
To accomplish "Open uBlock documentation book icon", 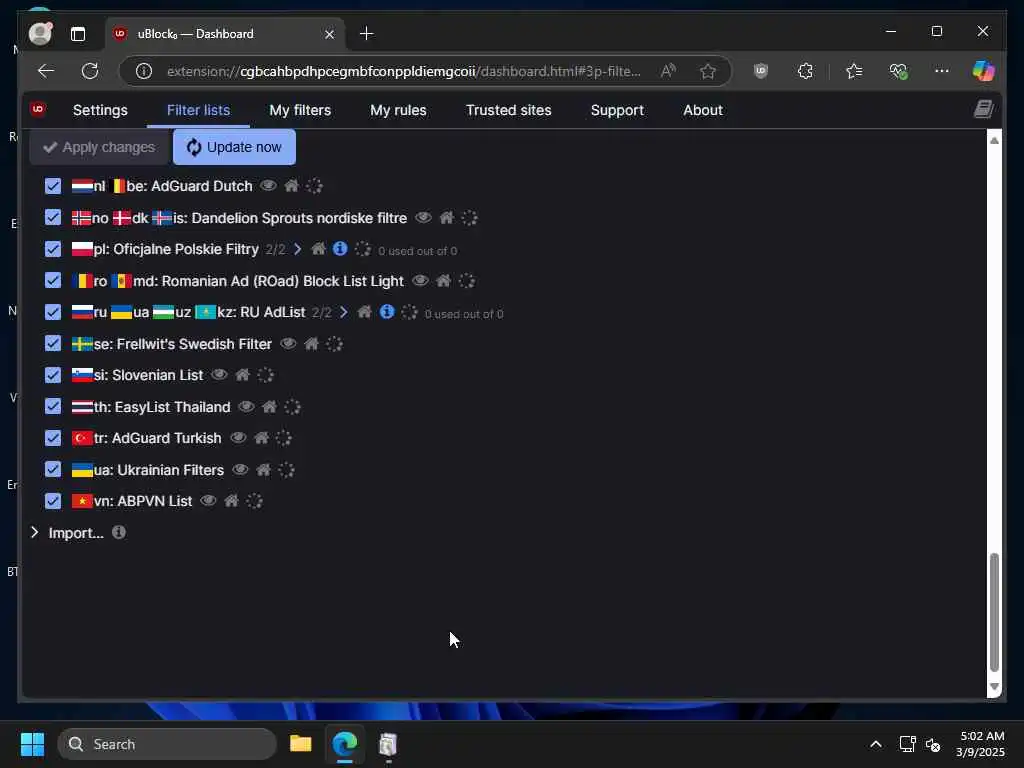I will pos(984,109).
